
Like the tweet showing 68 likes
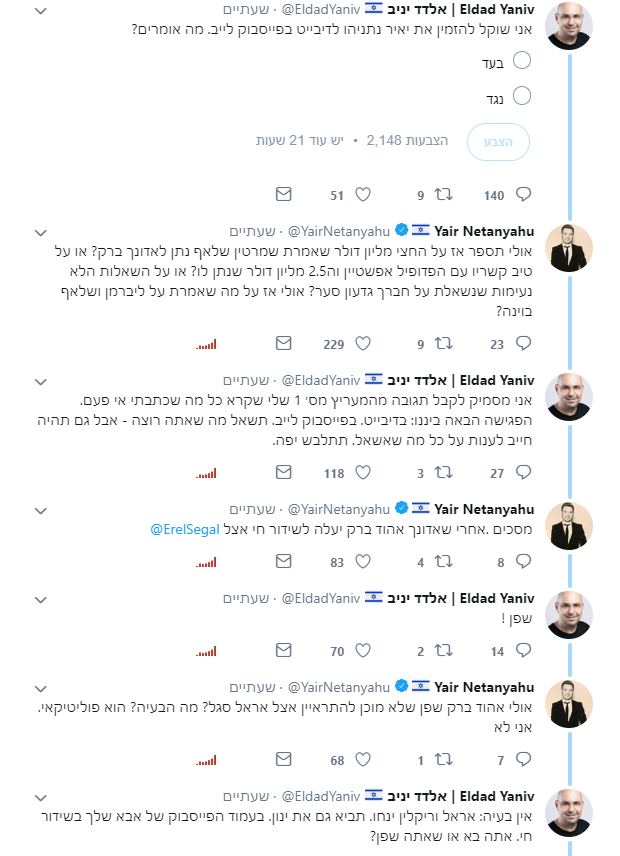pyautogui.click(x=363, y=760)
